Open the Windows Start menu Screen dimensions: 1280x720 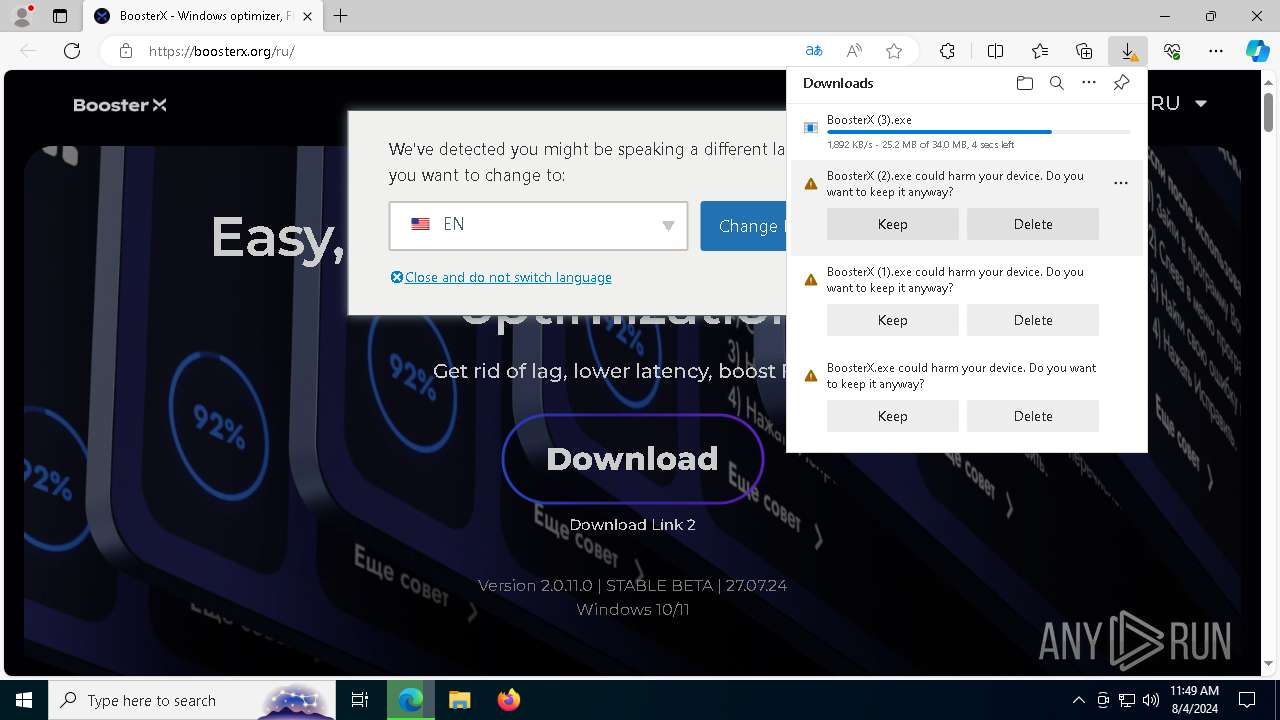[24, 700]
